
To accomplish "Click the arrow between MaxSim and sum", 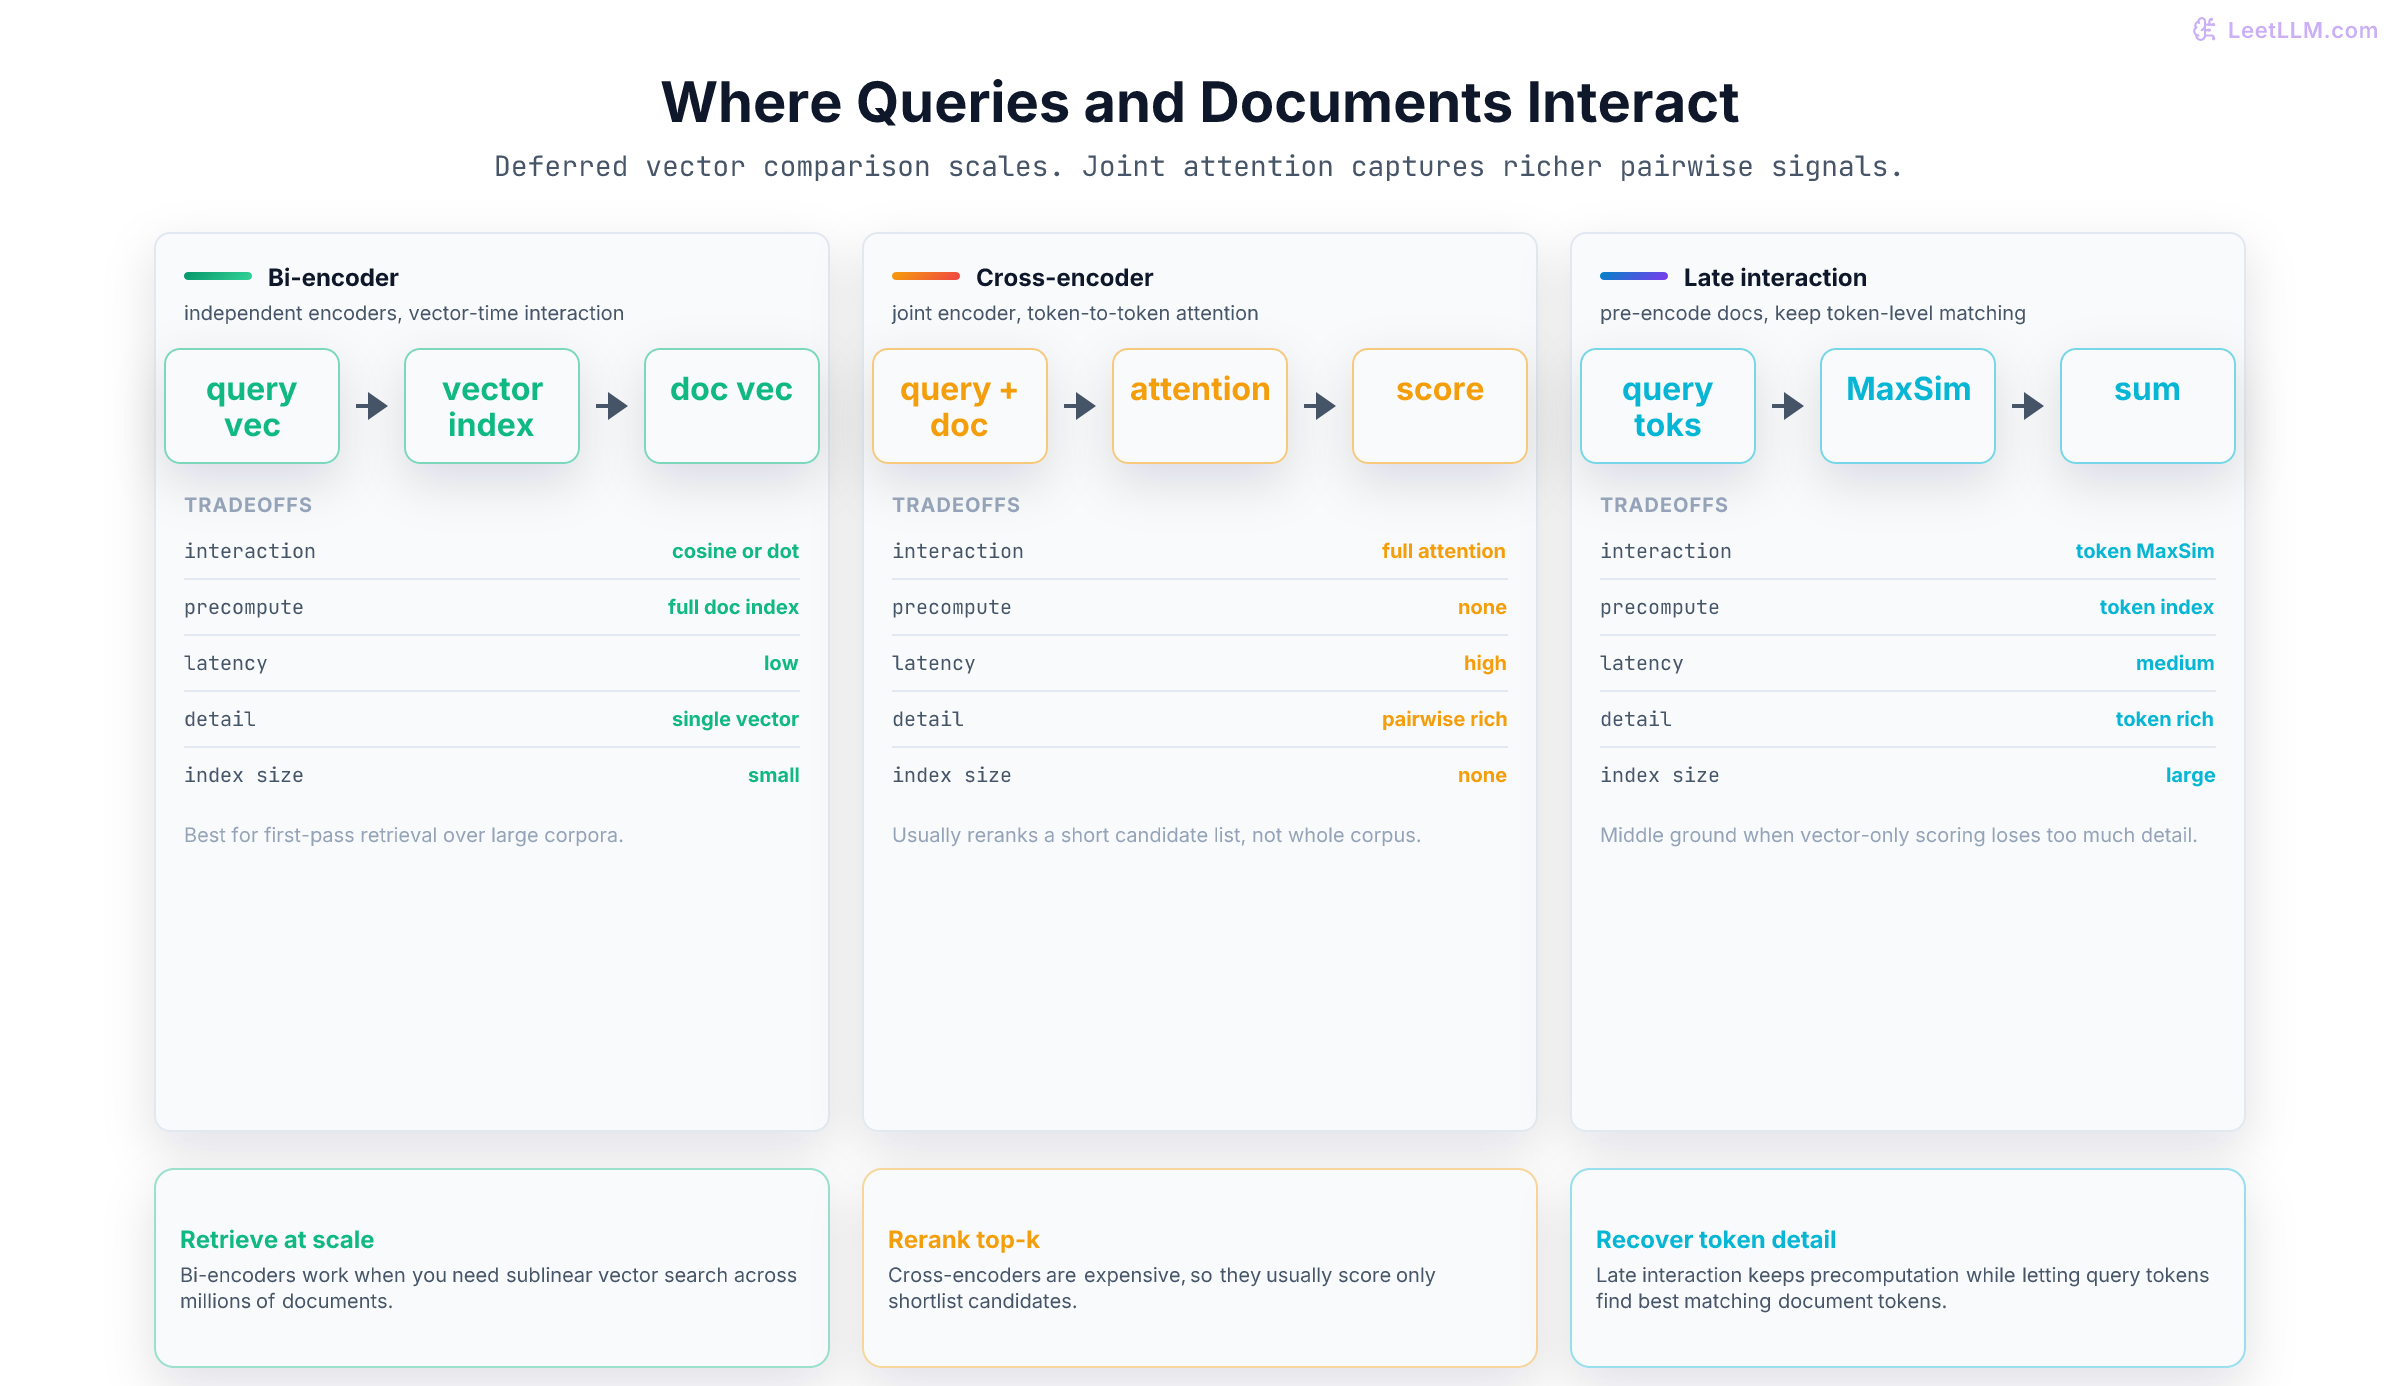I will (2028, 406).
